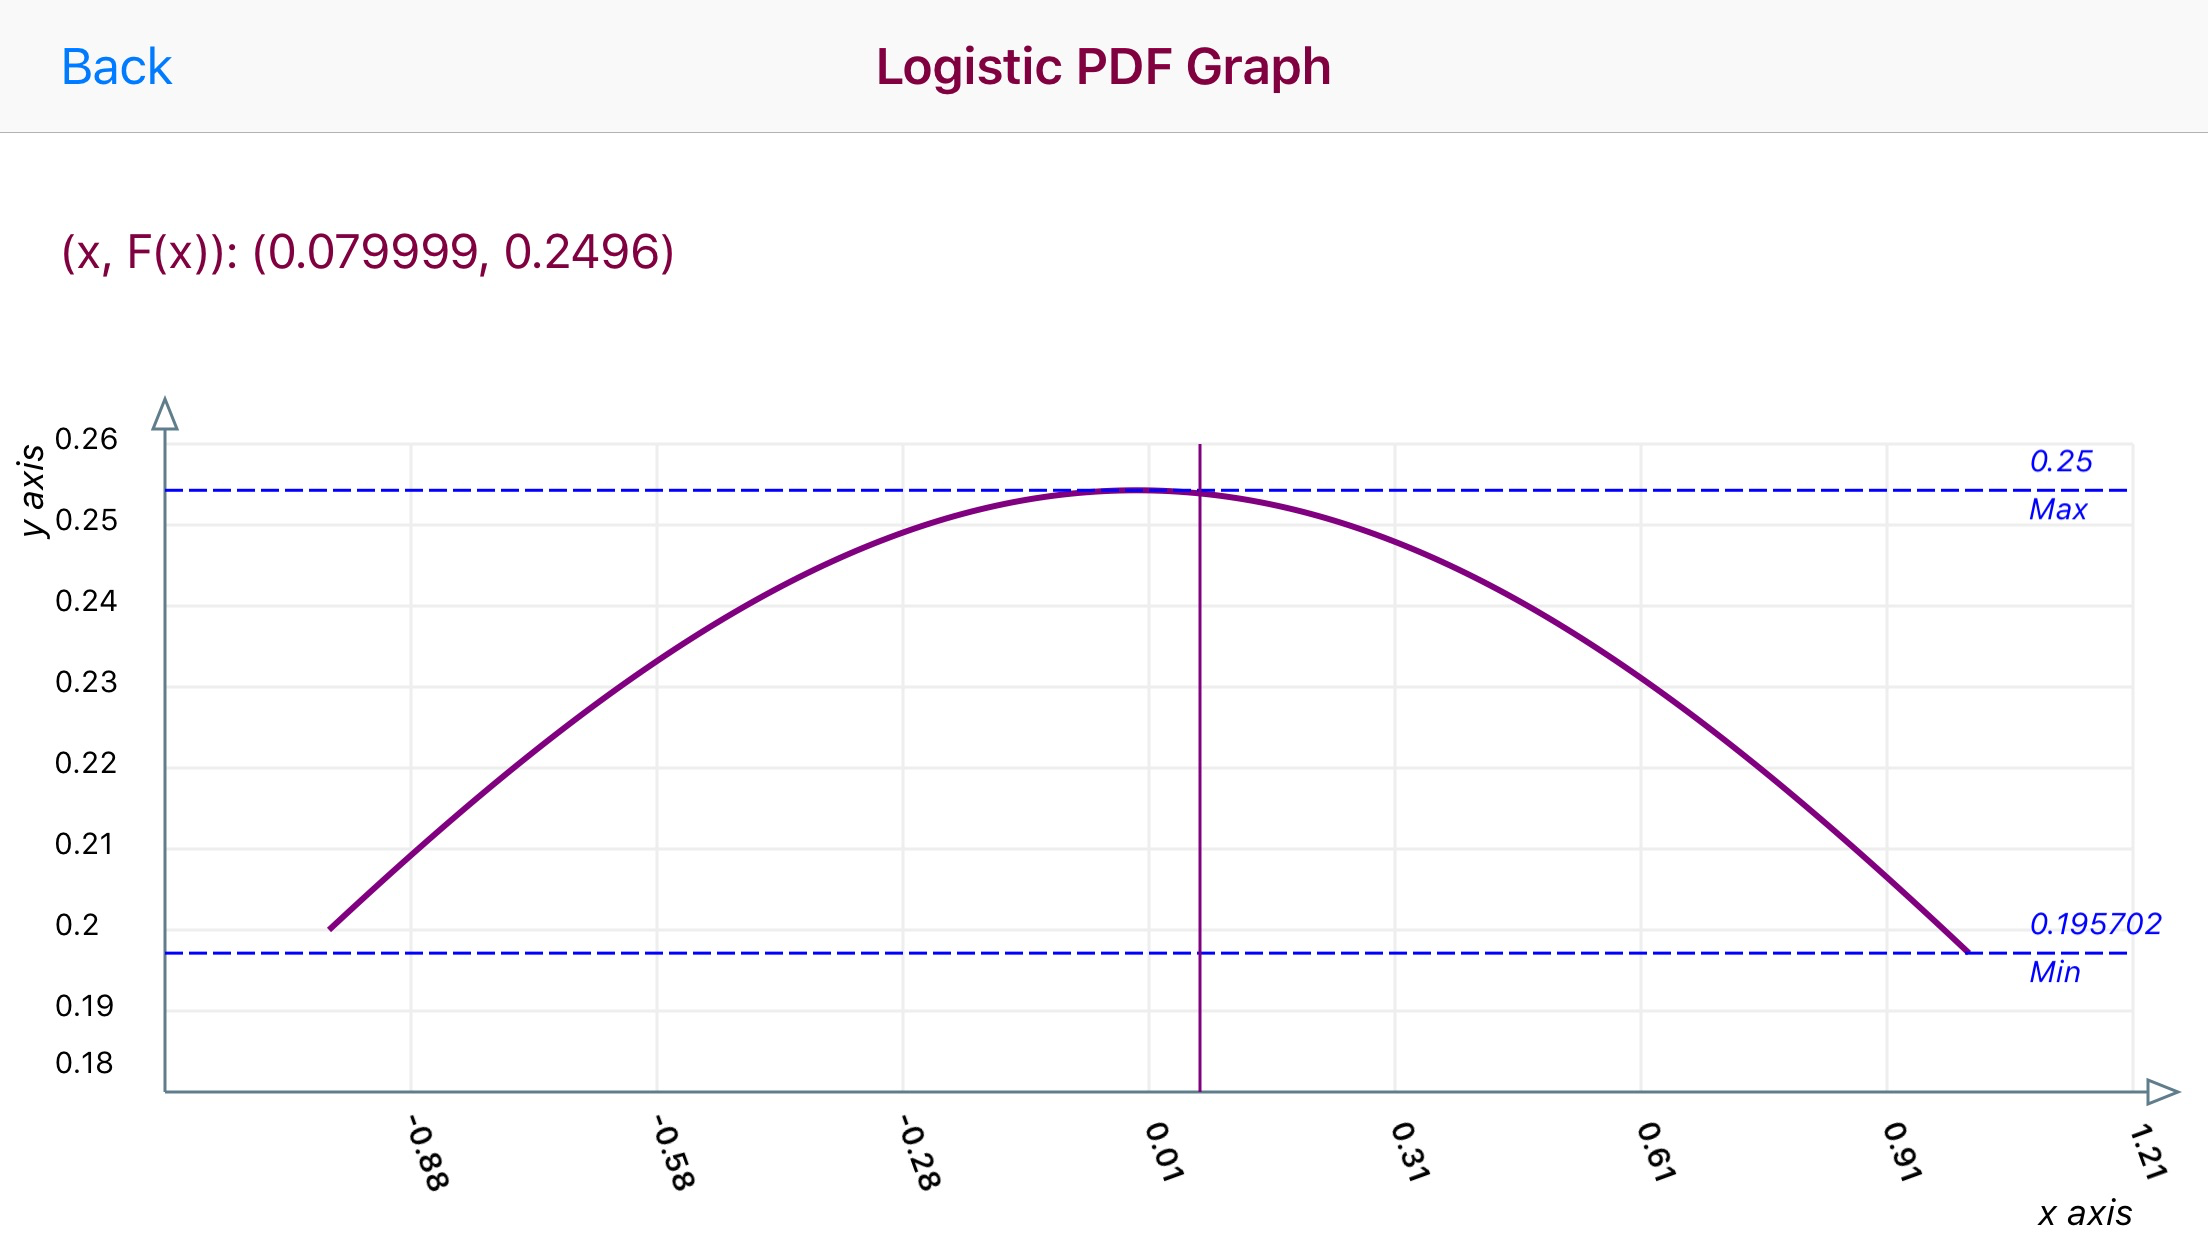This screenshot has width=2208, height=1242.
Task: Tap the Back navigation link
Action: [116, 66]
